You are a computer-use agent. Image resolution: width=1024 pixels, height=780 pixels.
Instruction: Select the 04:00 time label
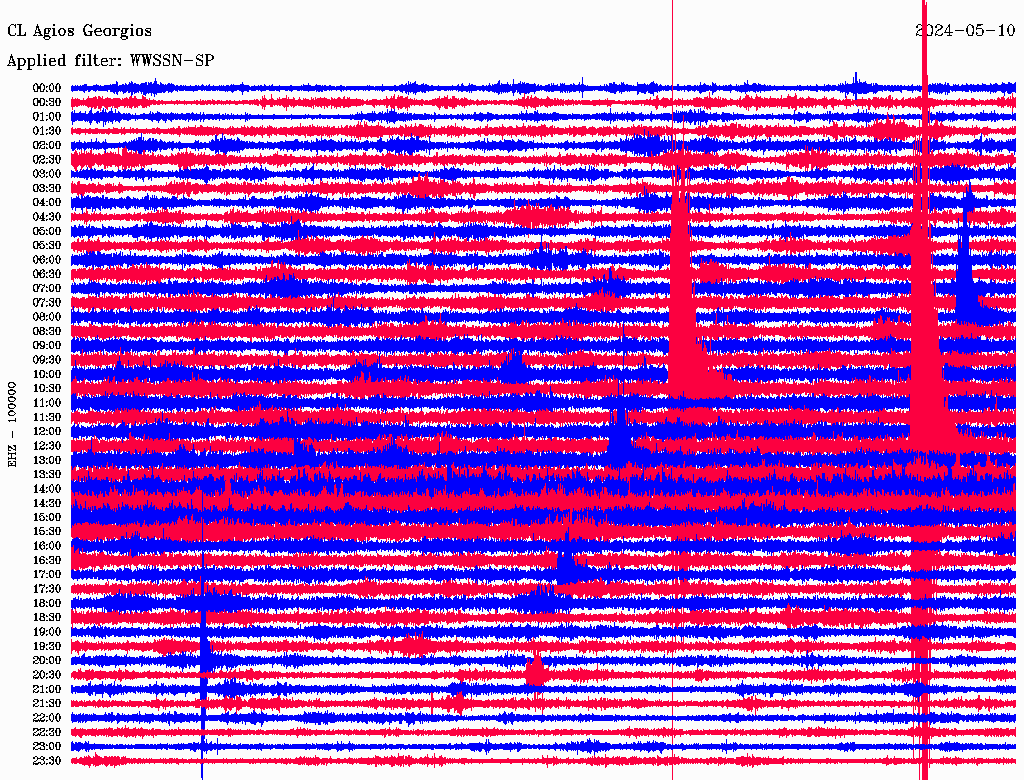click(x=47, y=203)
